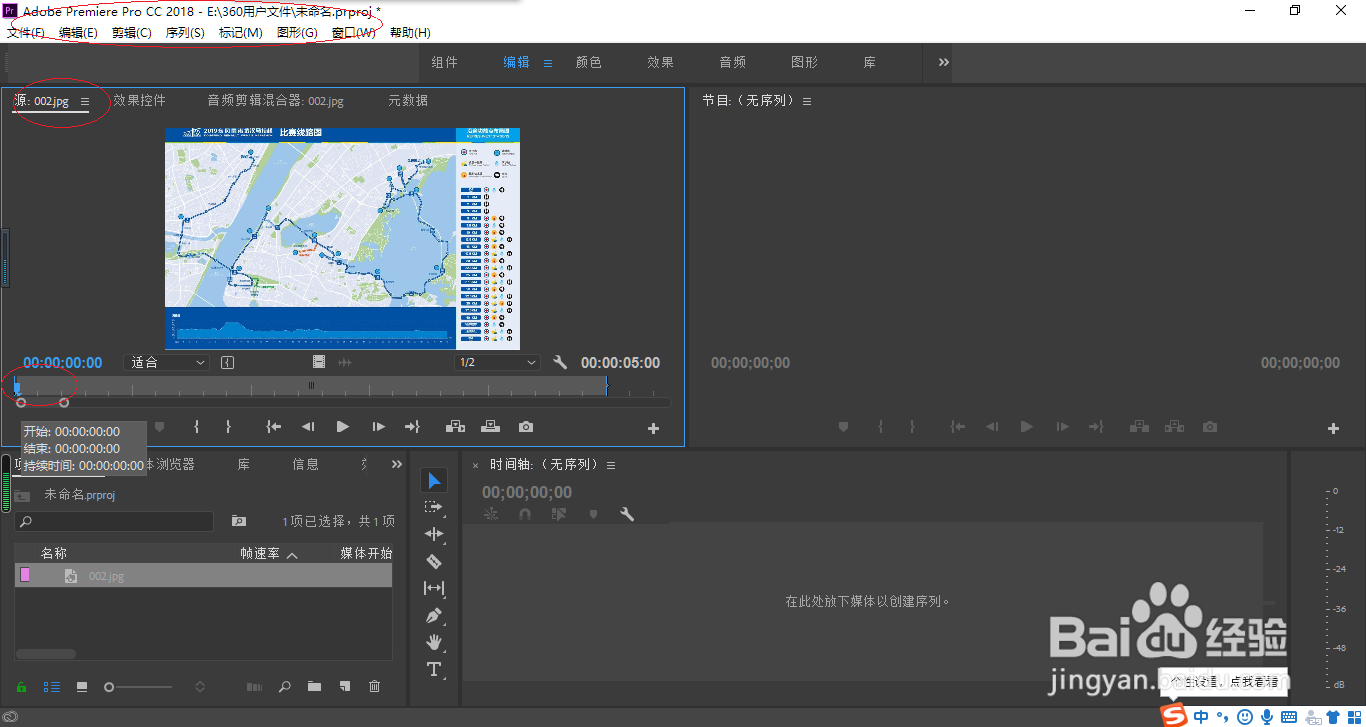Click Source monitor playhead marker
The height and width of the screenshot is (727, 1366).
pyautogui.click(x=17, y=386)
